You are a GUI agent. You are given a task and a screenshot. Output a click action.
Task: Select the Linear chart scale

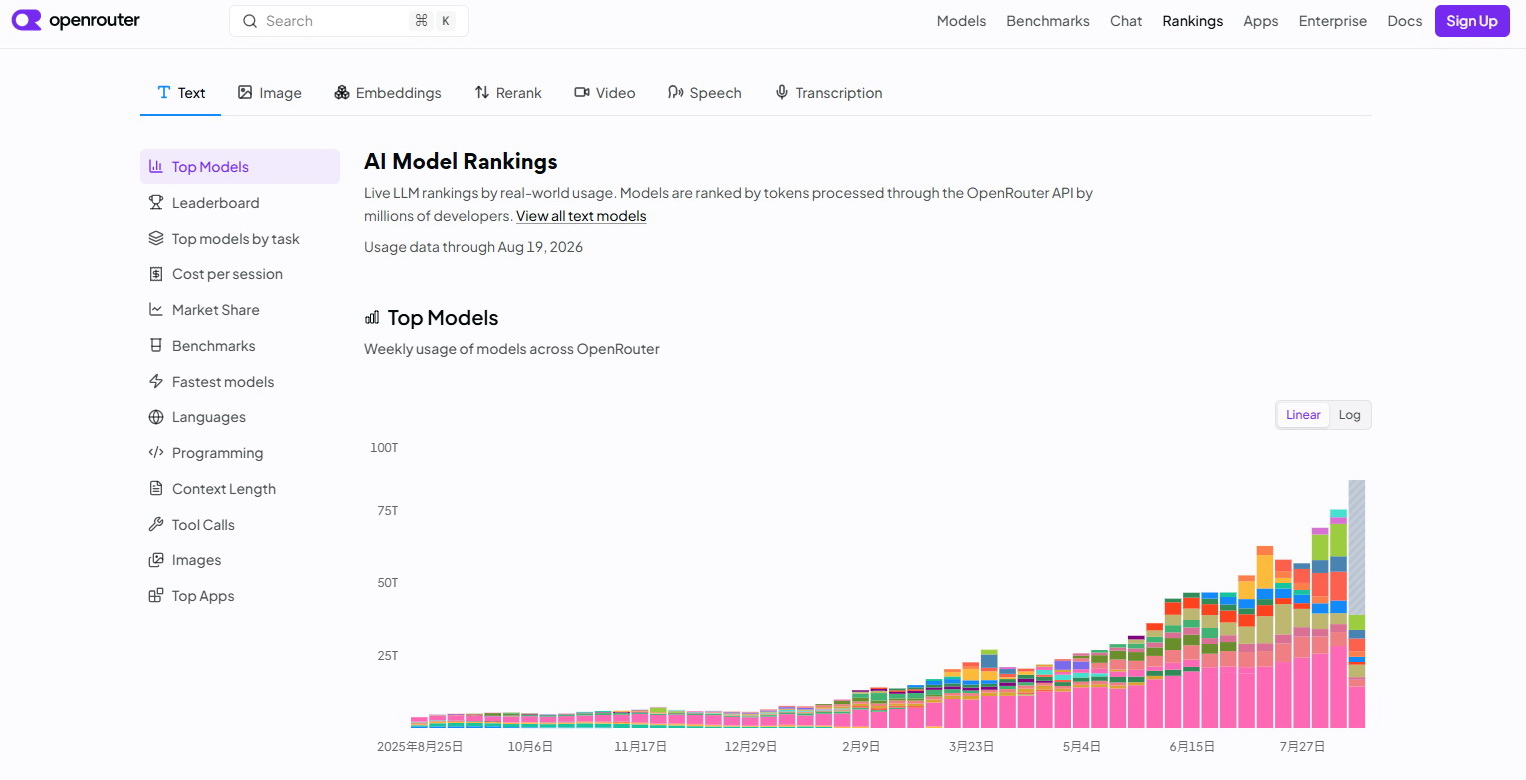(1303, 415)
